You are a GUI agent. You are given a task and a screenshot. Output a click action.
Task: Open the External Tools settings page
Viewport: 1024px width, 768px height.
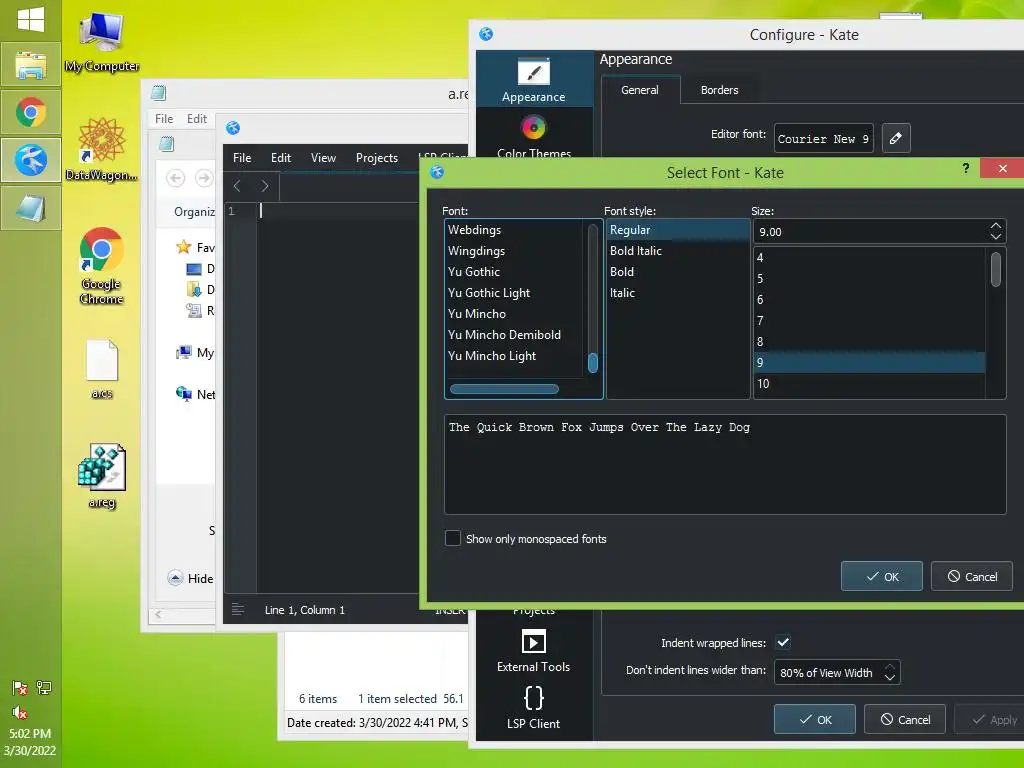coord(534,651)
